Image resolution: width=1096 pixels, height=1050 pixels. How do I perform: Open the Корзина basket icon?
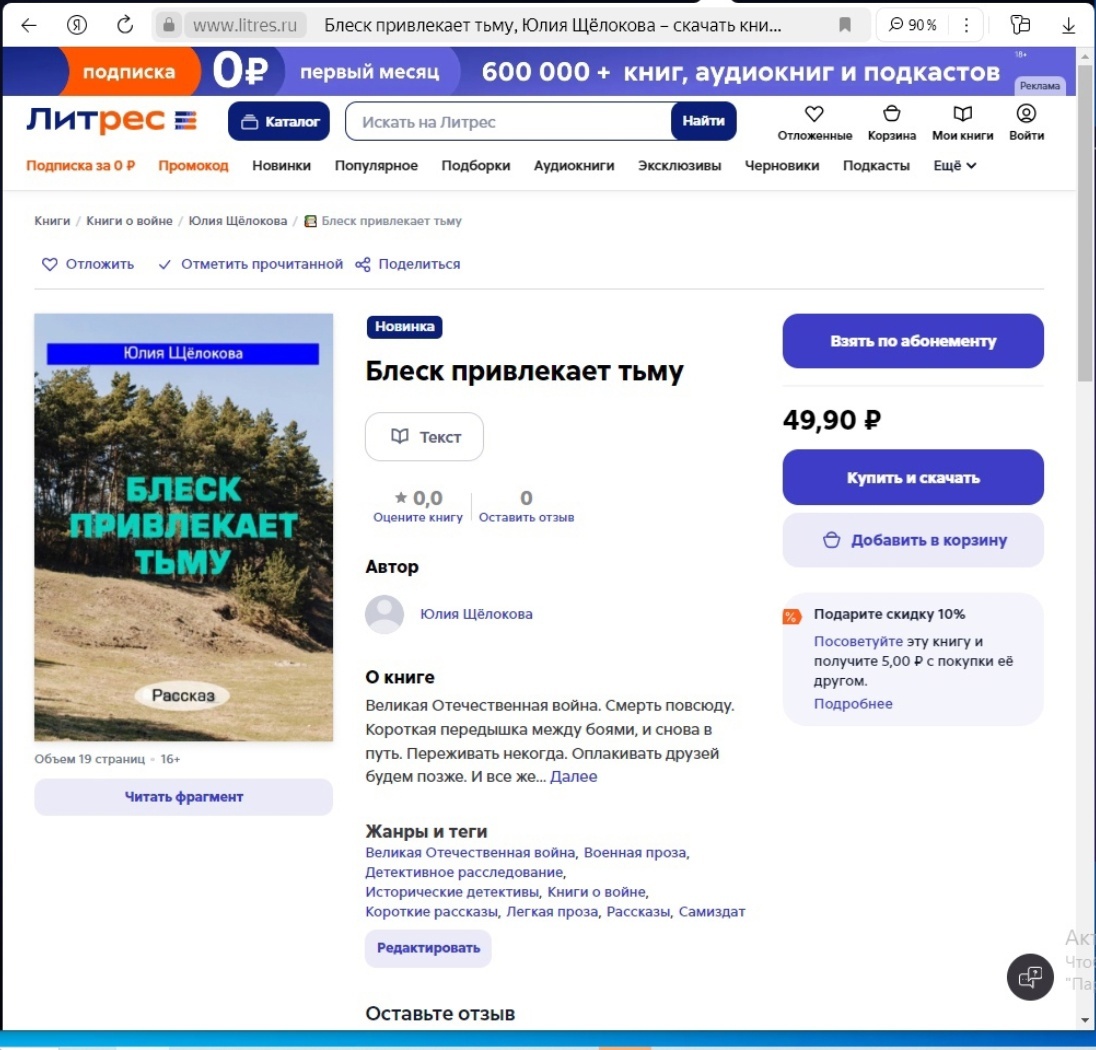click(891, 114)
